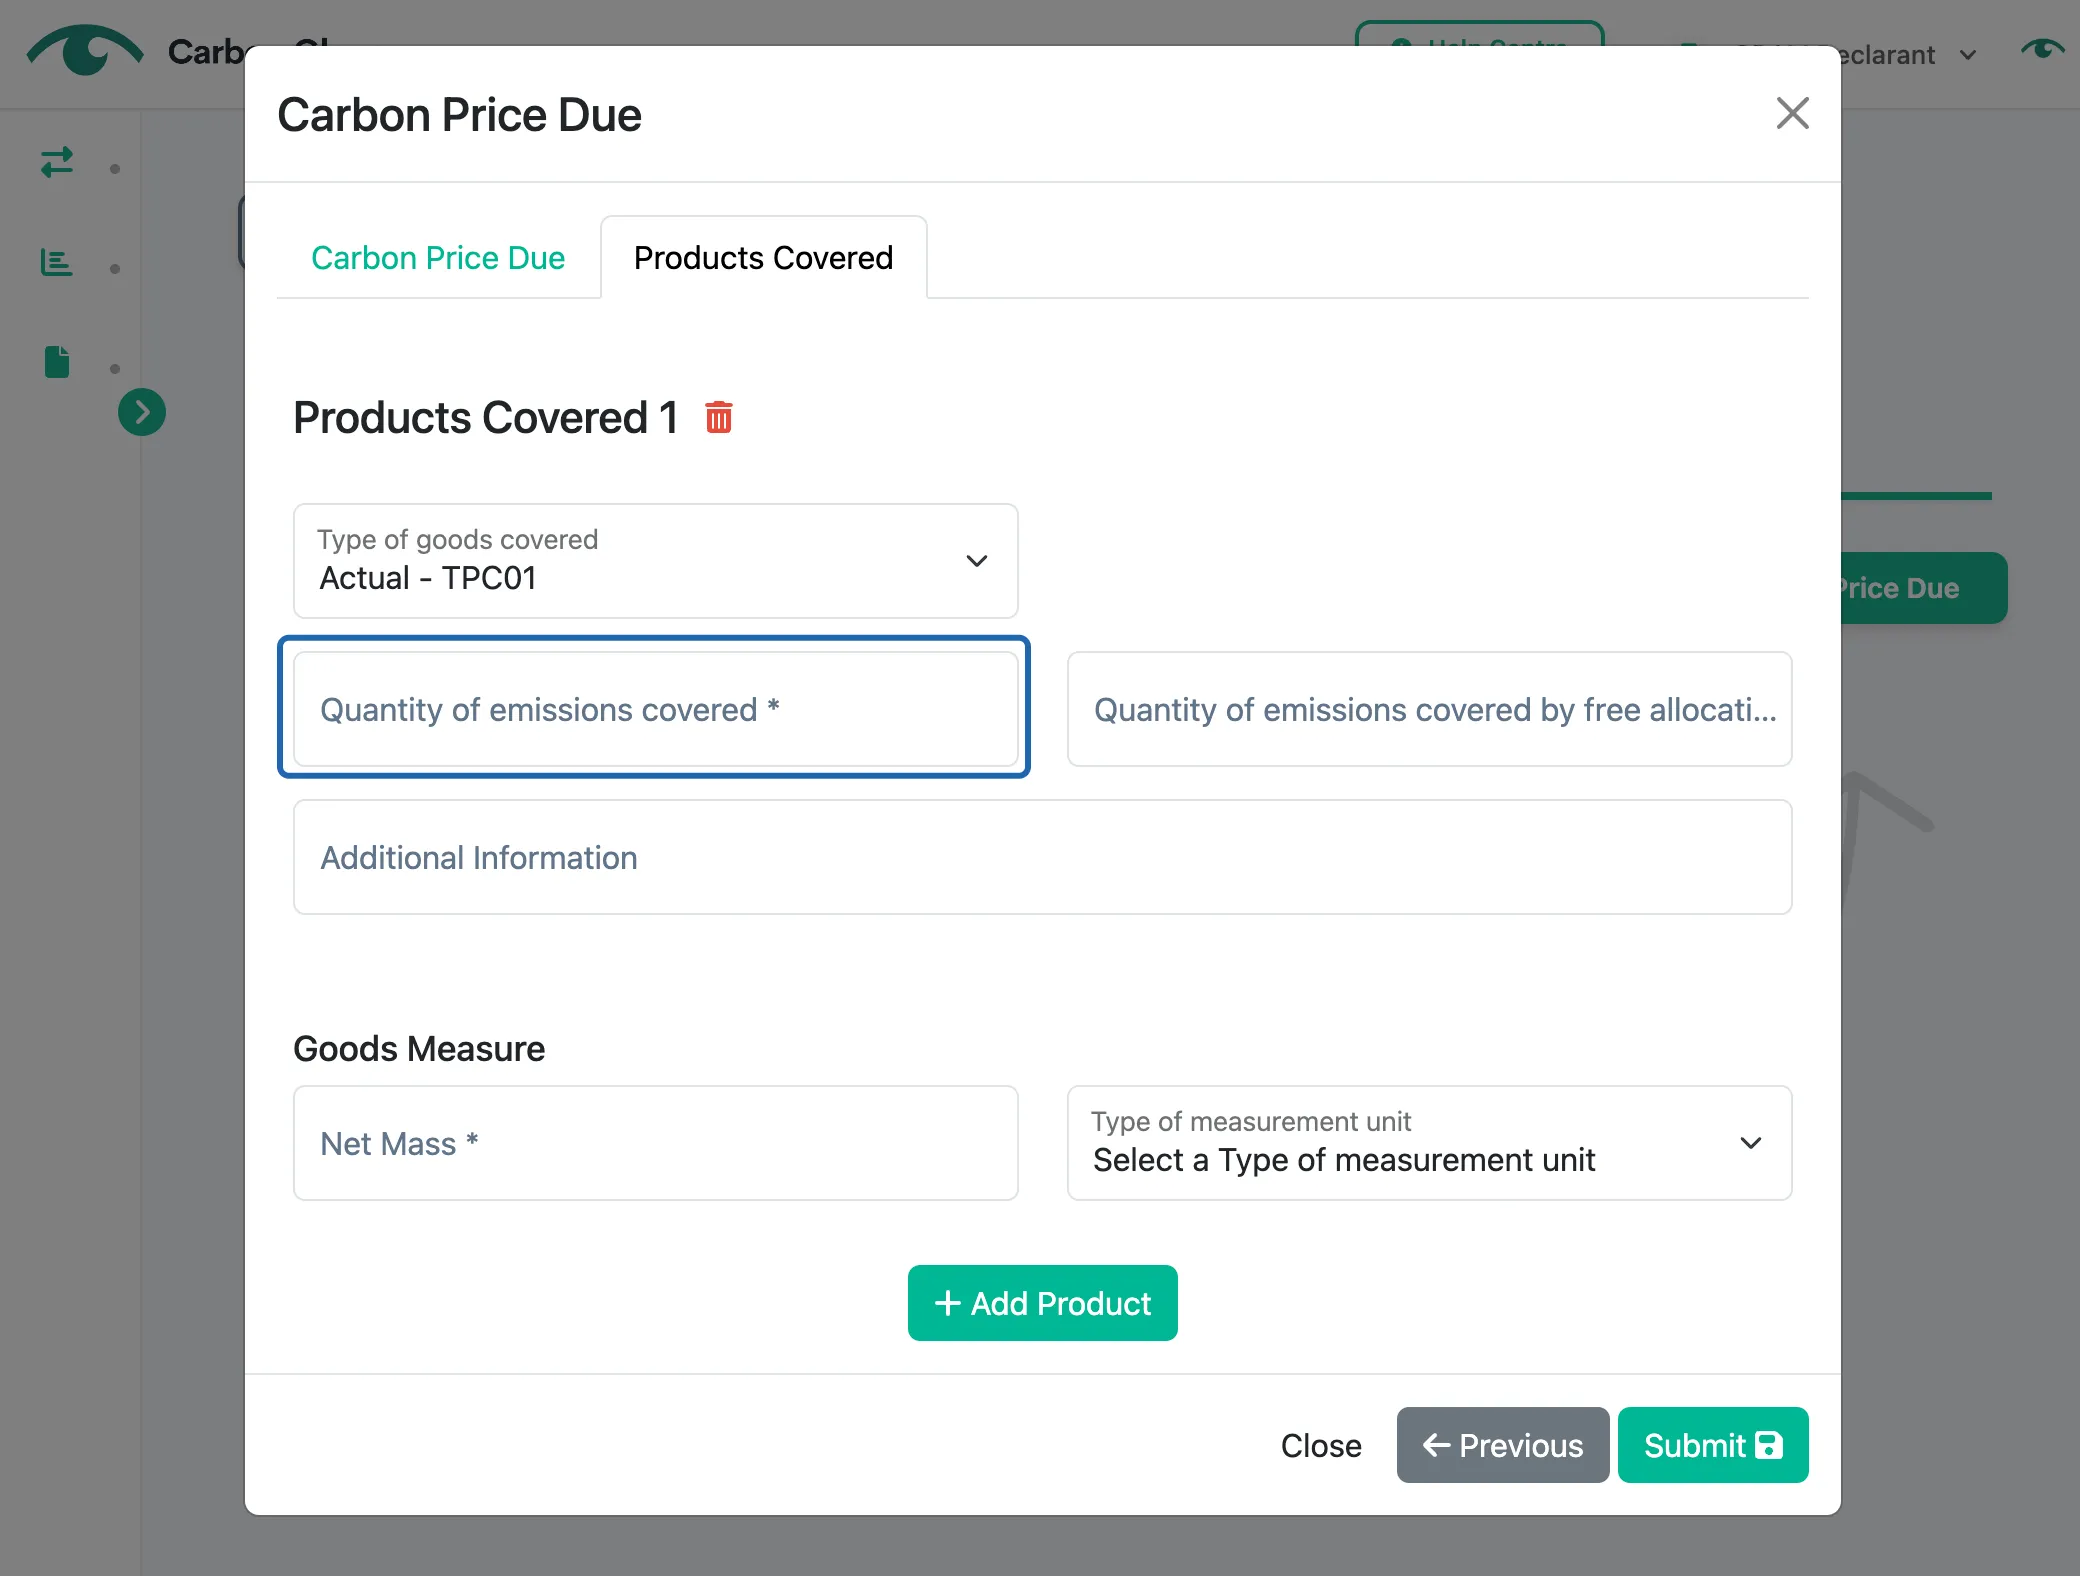Viewport: 2080px width, 1576px height.
Task: Click the Net Mass input field
Action: pos(656,1143)
